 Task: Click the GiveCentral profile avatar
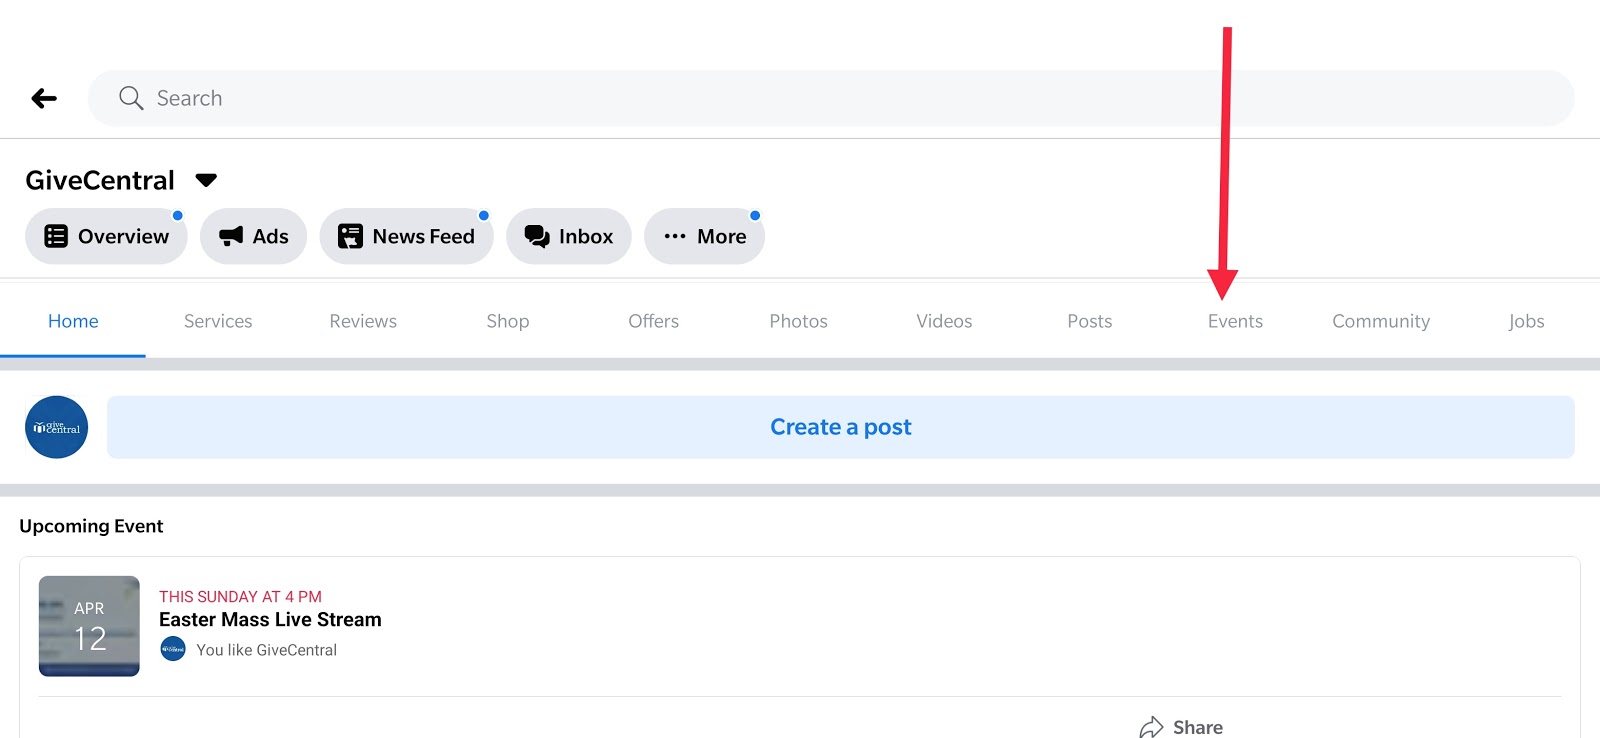pyautogui.click(x=56, y=427)
